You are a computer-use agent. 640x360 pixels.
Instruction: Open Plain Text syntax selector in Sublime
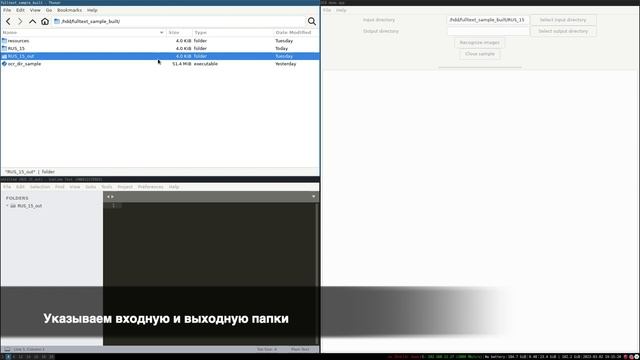coord(300,349)
